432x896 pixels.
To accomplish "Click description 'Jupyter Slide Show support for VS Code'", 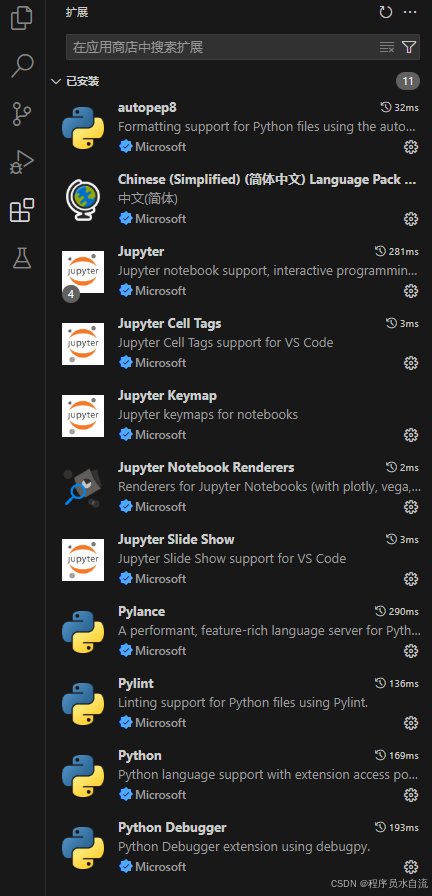I will [232, 558].
